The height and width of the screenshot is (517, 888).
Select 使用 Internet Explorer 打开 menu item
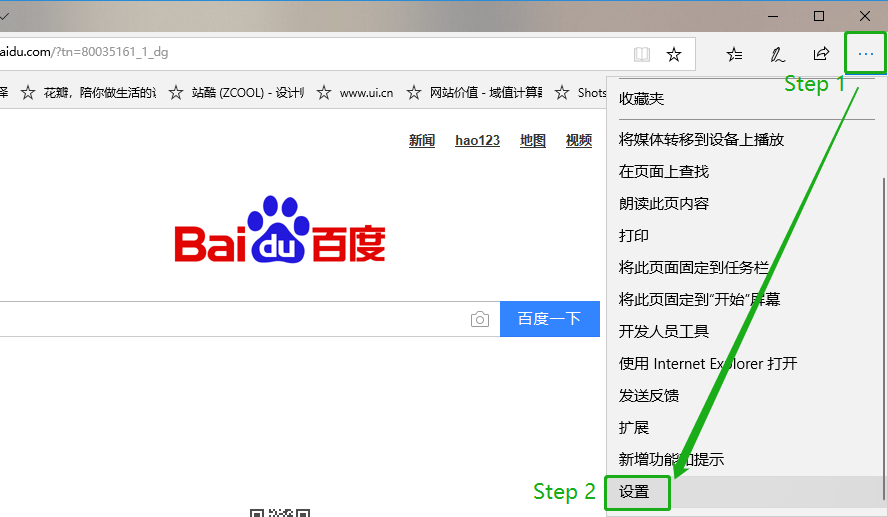click(744, 363)
